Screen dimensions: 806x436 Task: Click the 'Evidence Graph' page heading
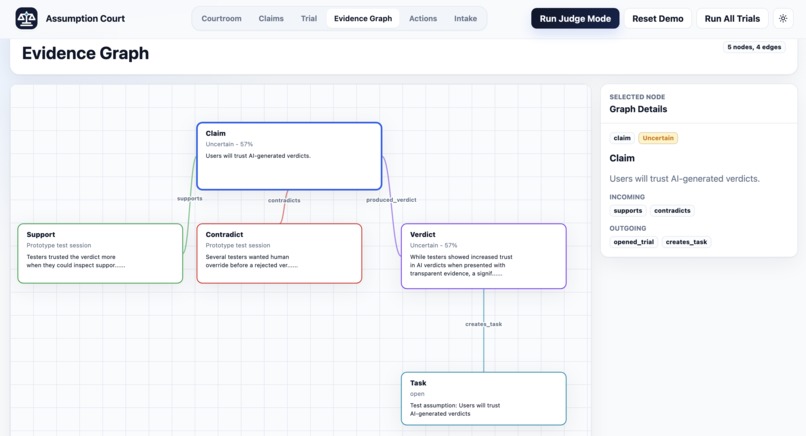[x=85, y=53]
